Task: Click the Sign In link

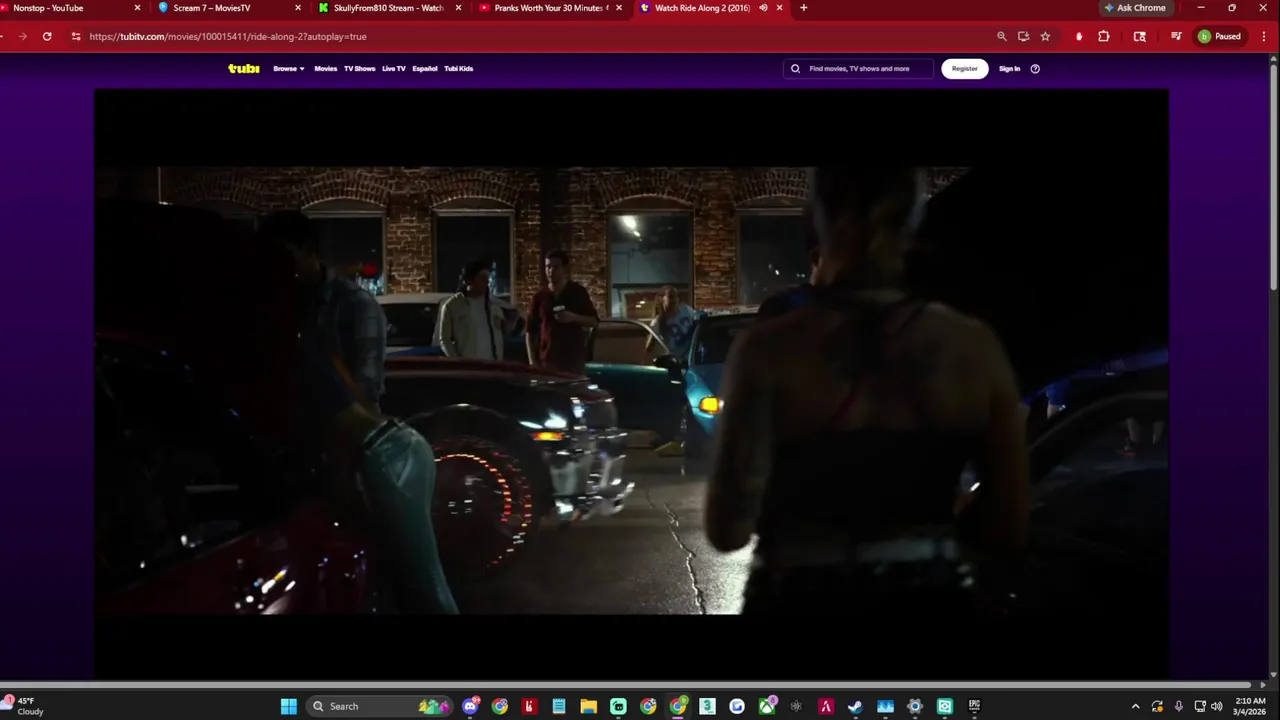Action: 1010,69
